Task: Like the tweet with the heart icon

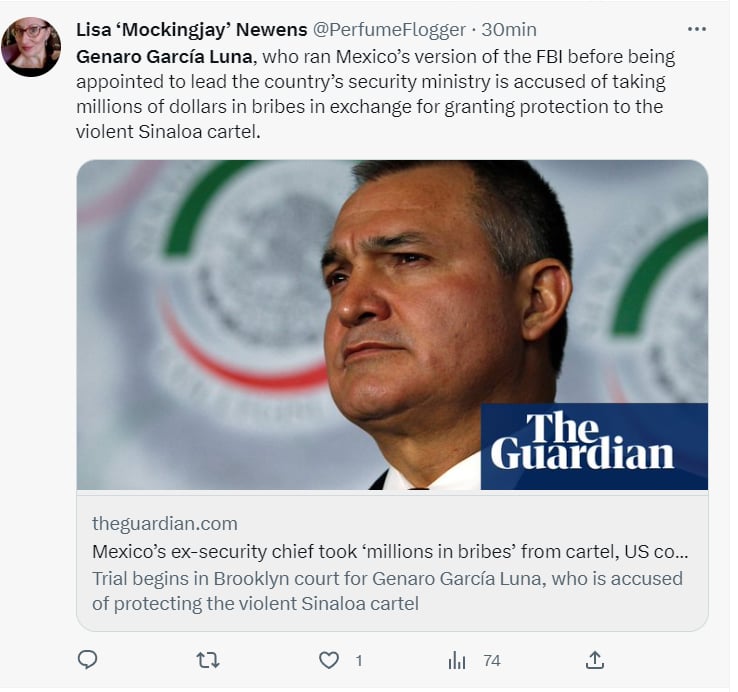Action: click(x=329, y=660)
